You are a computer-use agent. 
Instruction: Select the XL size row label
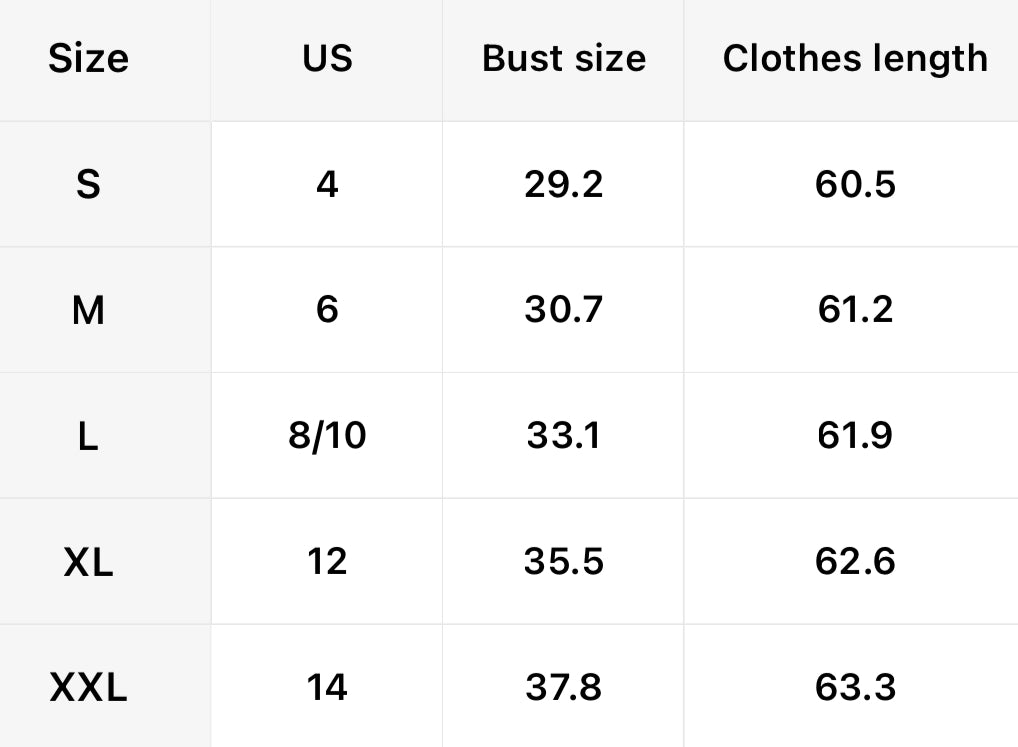point(88,562)
